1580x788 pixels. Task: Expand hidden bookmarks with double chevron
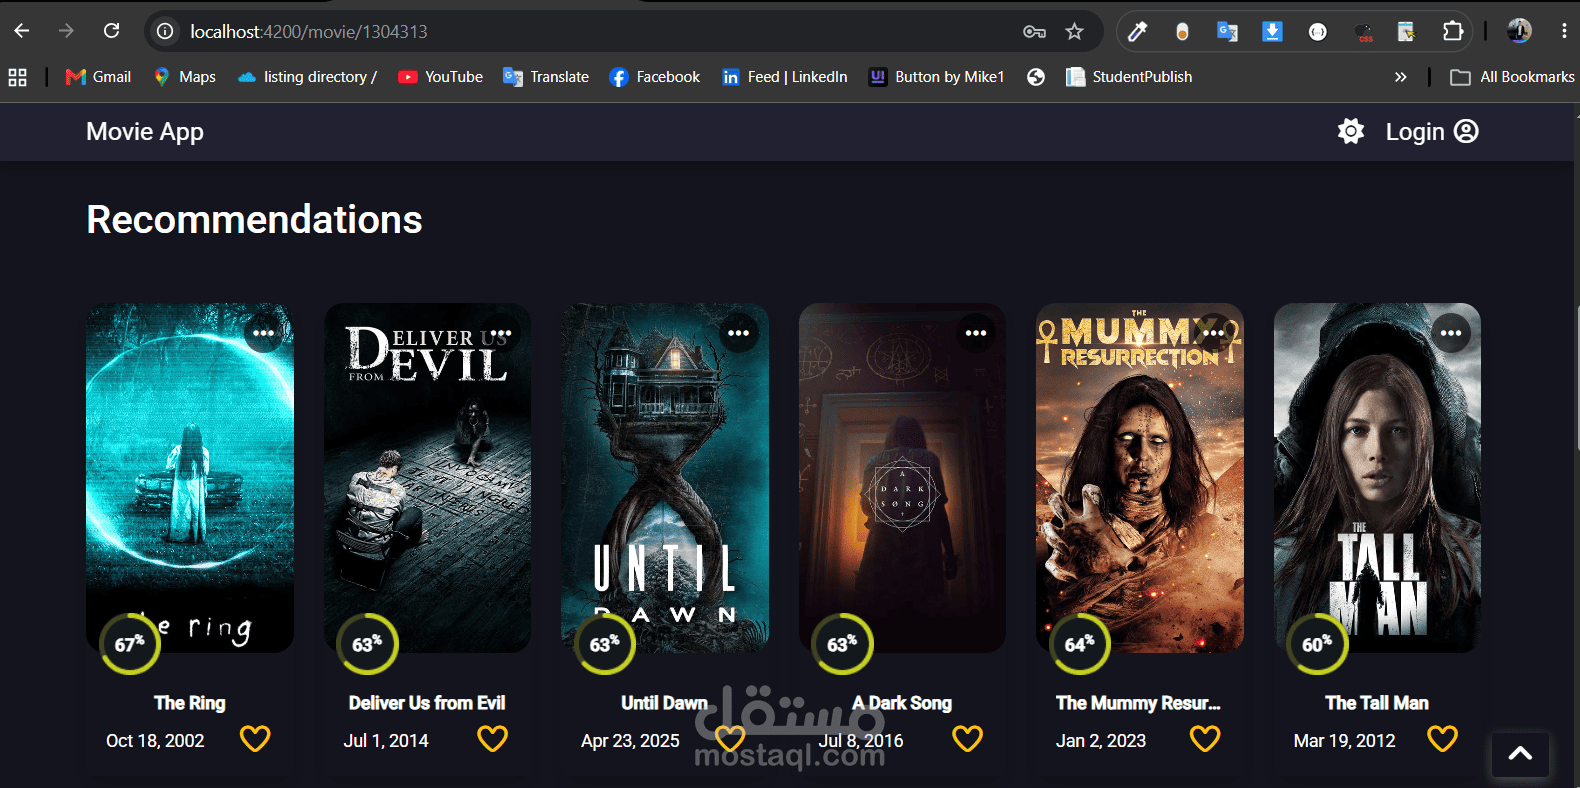coord(1400,77)
